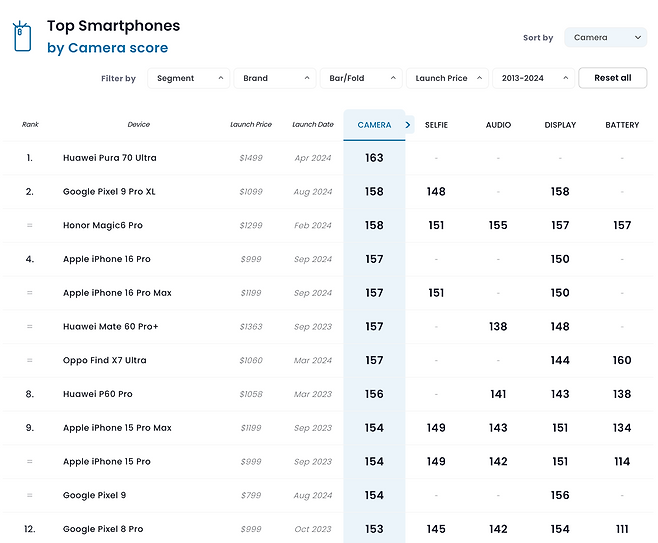658x543 pixels.
Task: Click the Google Pixel 8 Pro row
Action: (x=328, y=529)
